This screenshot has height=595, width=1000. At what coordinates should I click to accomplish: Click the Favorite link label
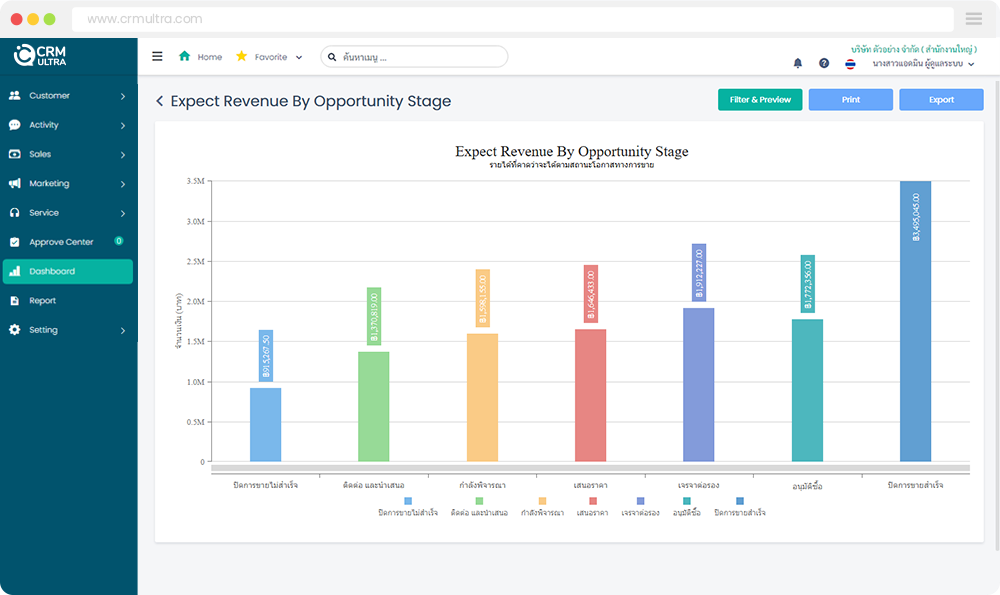tap(271, 57)
